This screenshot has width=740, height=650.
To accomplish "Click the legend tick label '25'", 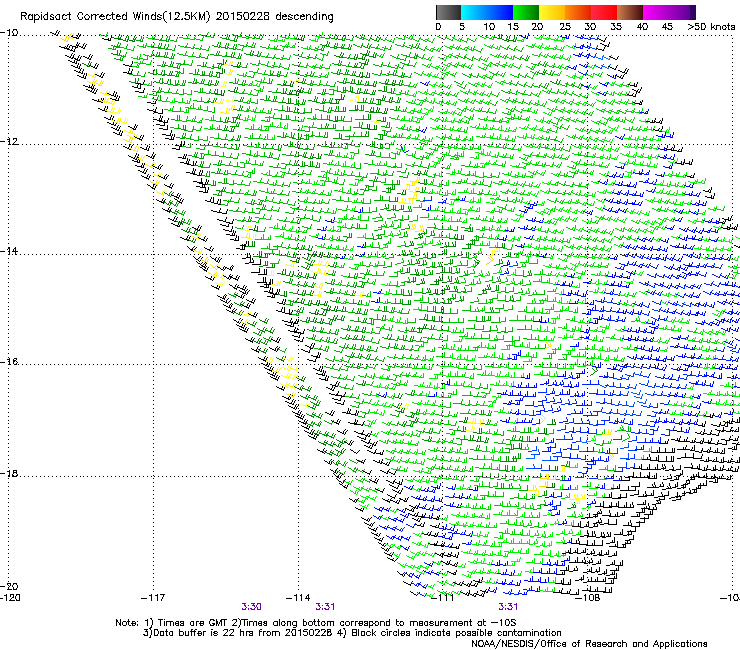I will tap(565, 26).
